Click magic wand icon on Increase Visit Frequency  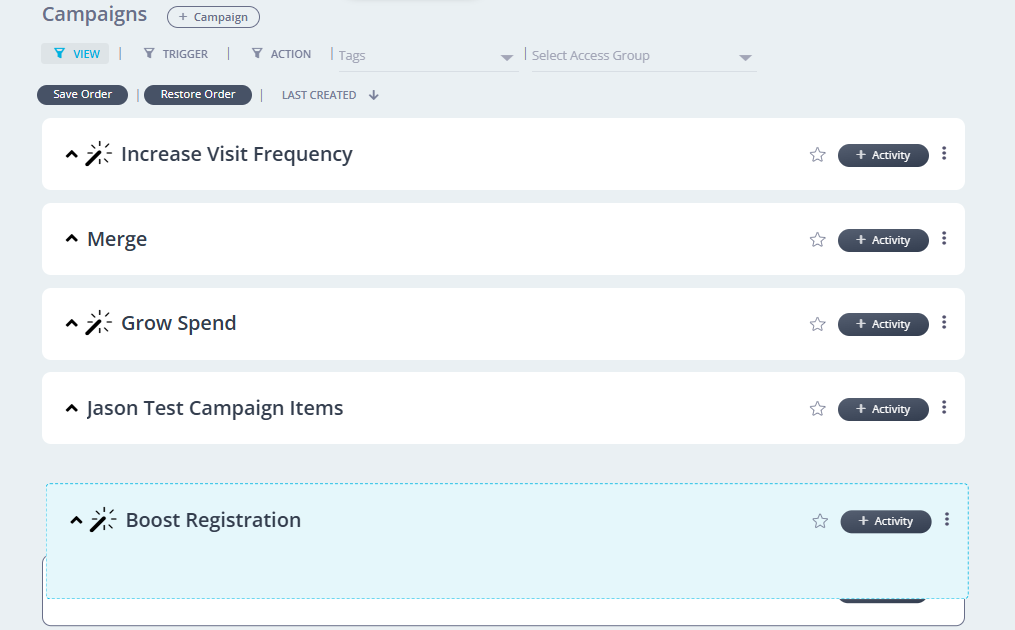pos(98,154)
